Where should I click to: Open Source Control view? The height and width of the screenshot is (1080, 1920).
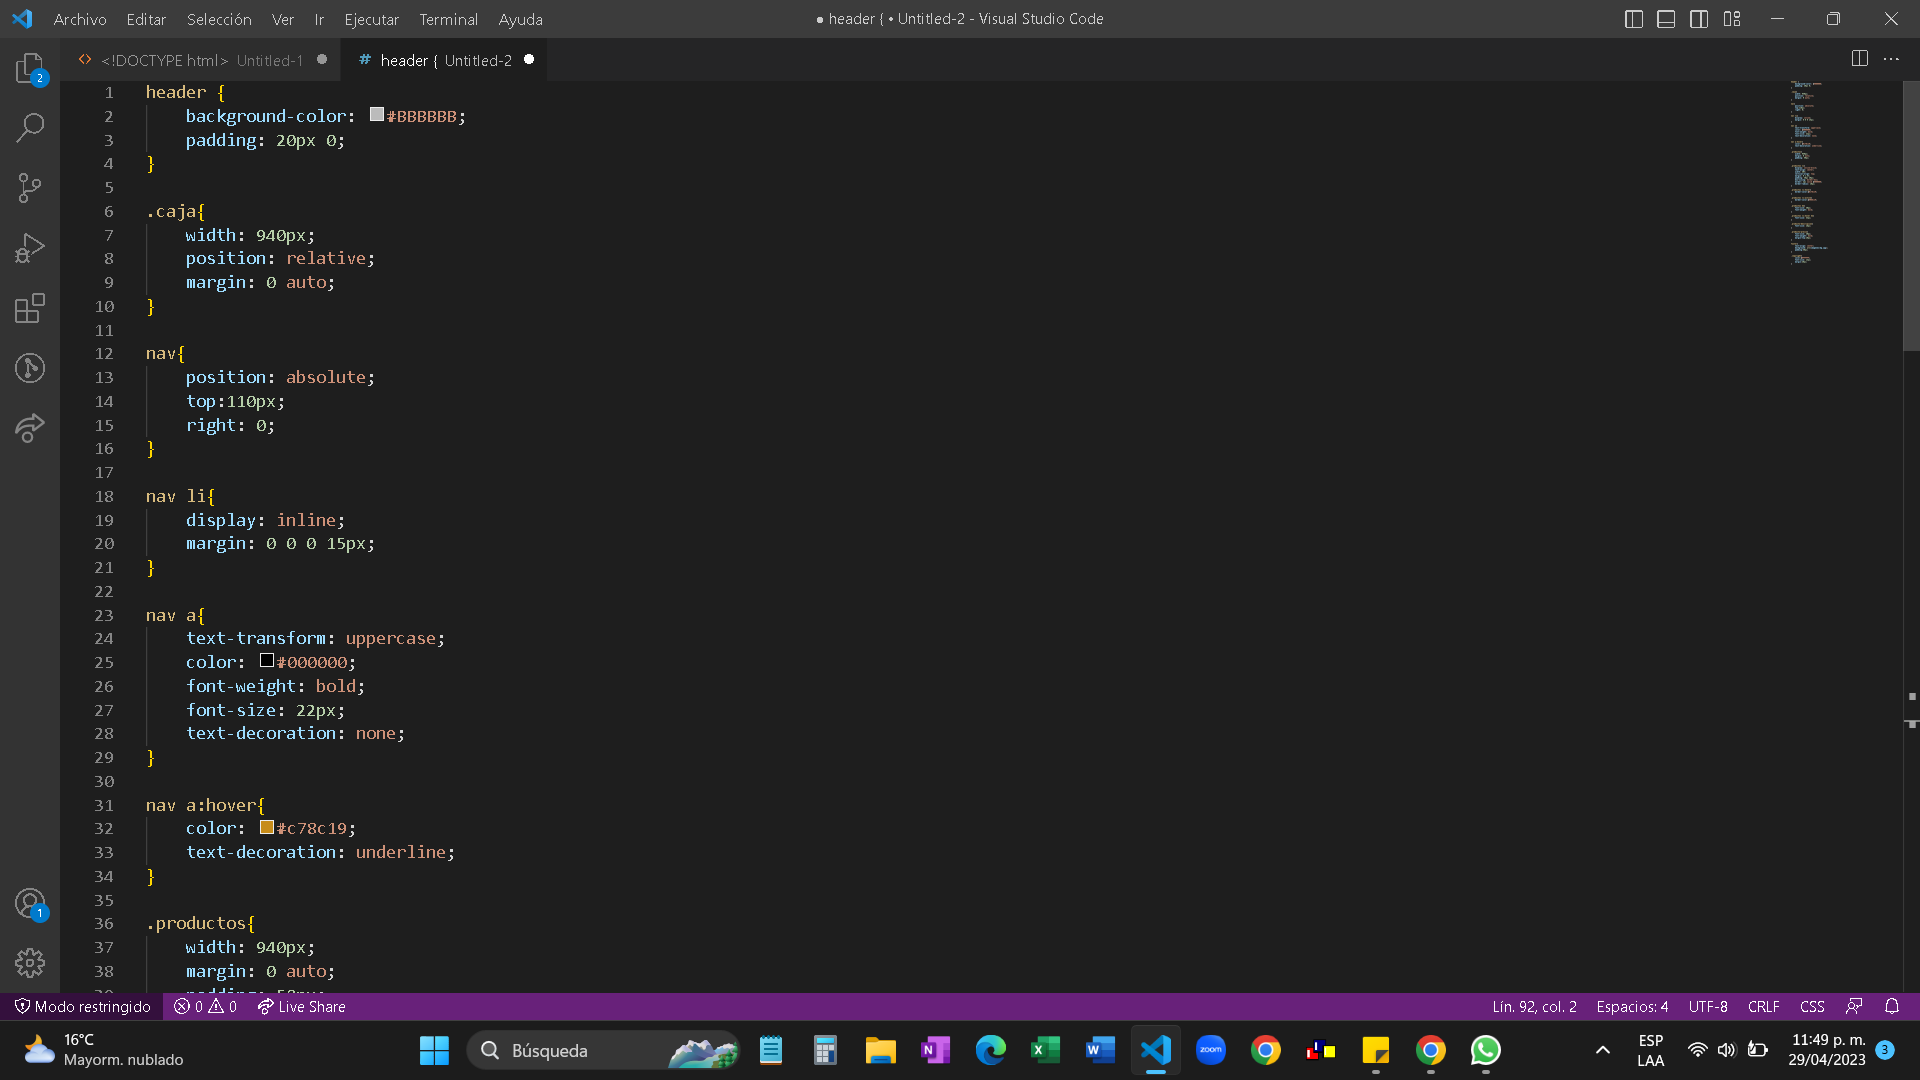(x=30, y=188)
